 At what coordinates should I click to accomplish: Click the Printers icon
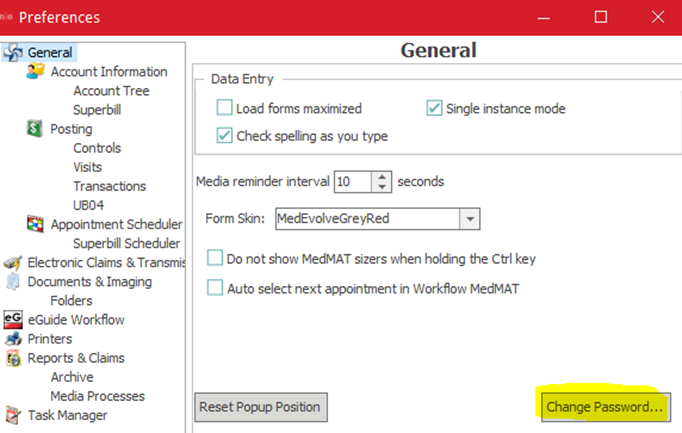coord(13,339)
